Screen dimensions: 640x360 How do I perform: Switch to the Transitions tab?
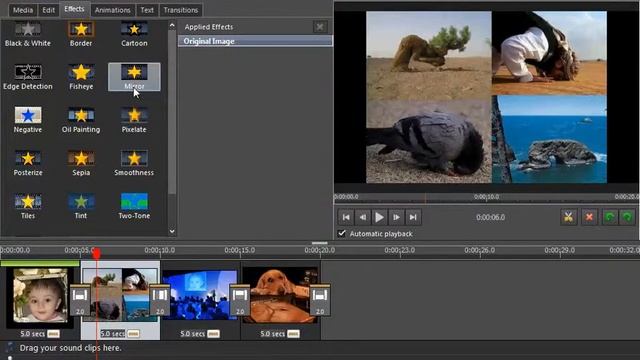(x=181, y=10)
